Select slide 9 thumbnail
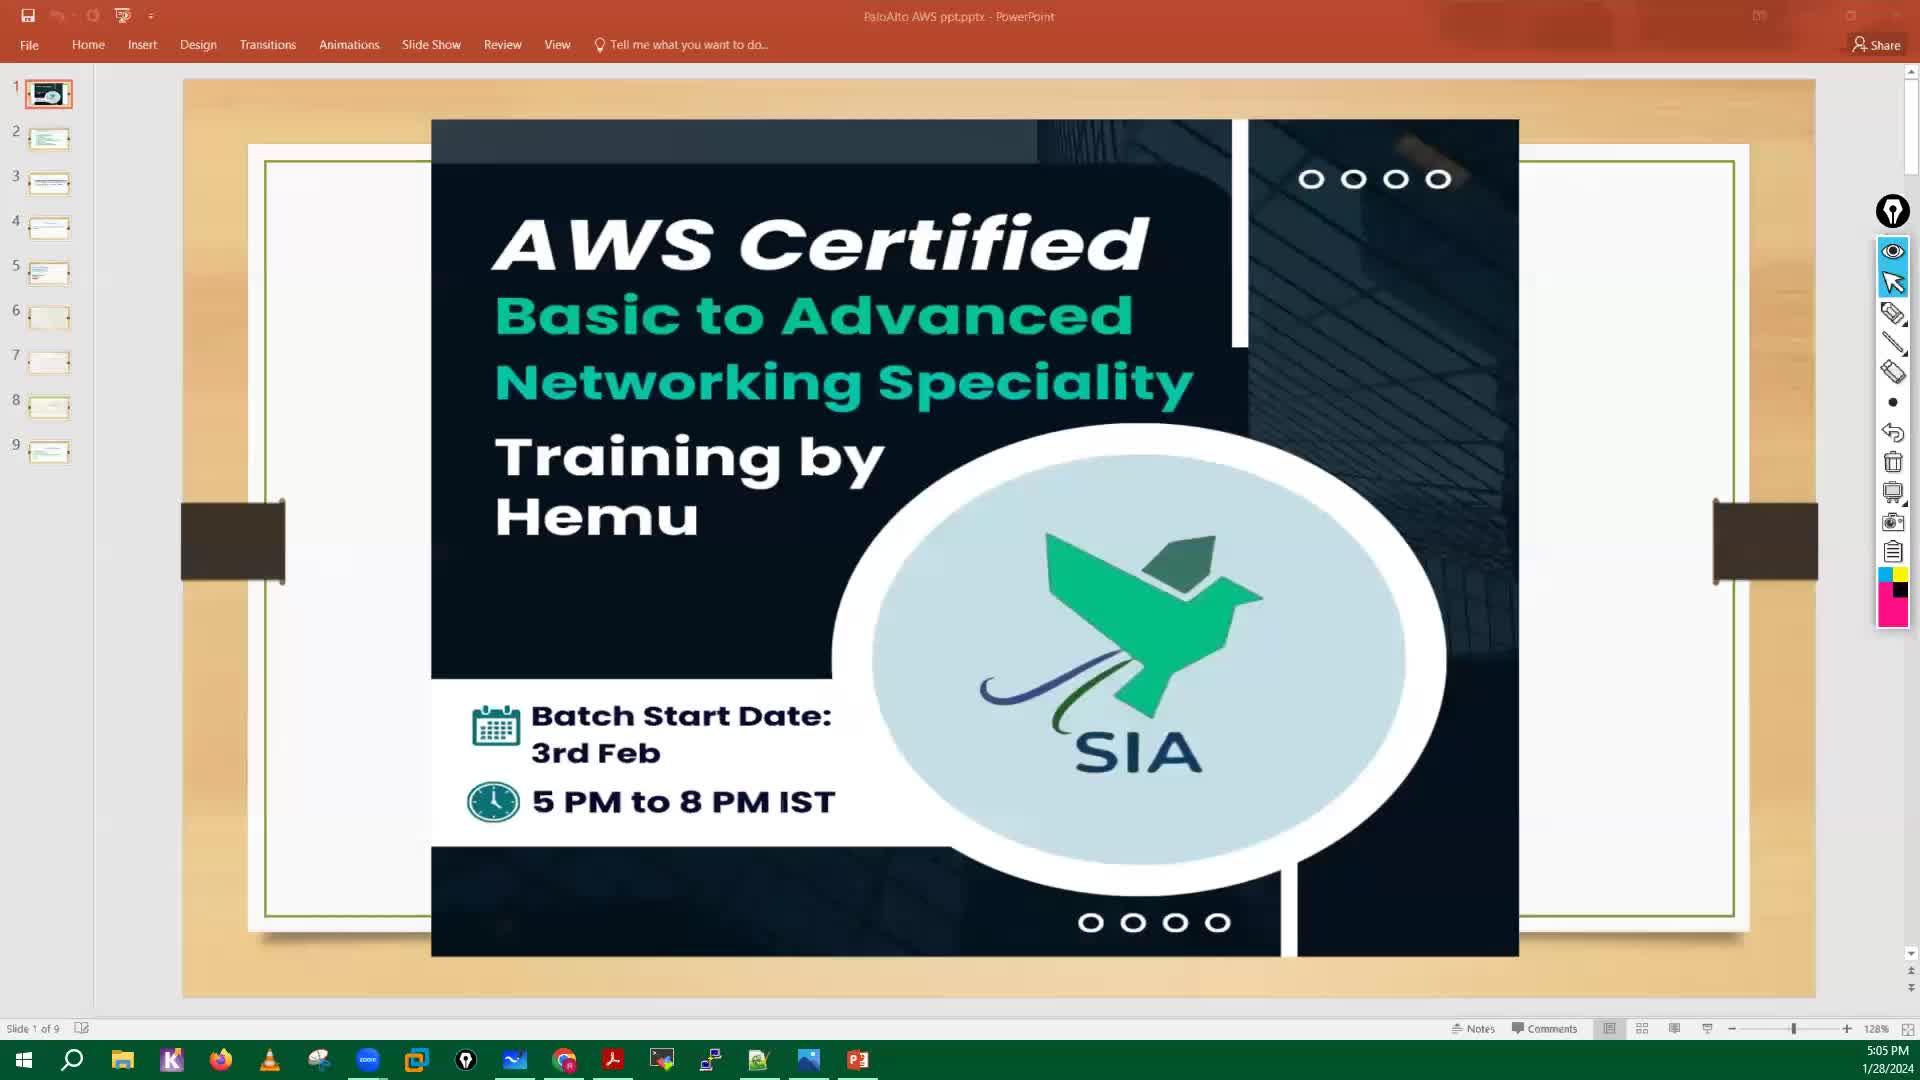Image resolution: width=1920 pixels, height=1080 pixels. tap(49, 452)
